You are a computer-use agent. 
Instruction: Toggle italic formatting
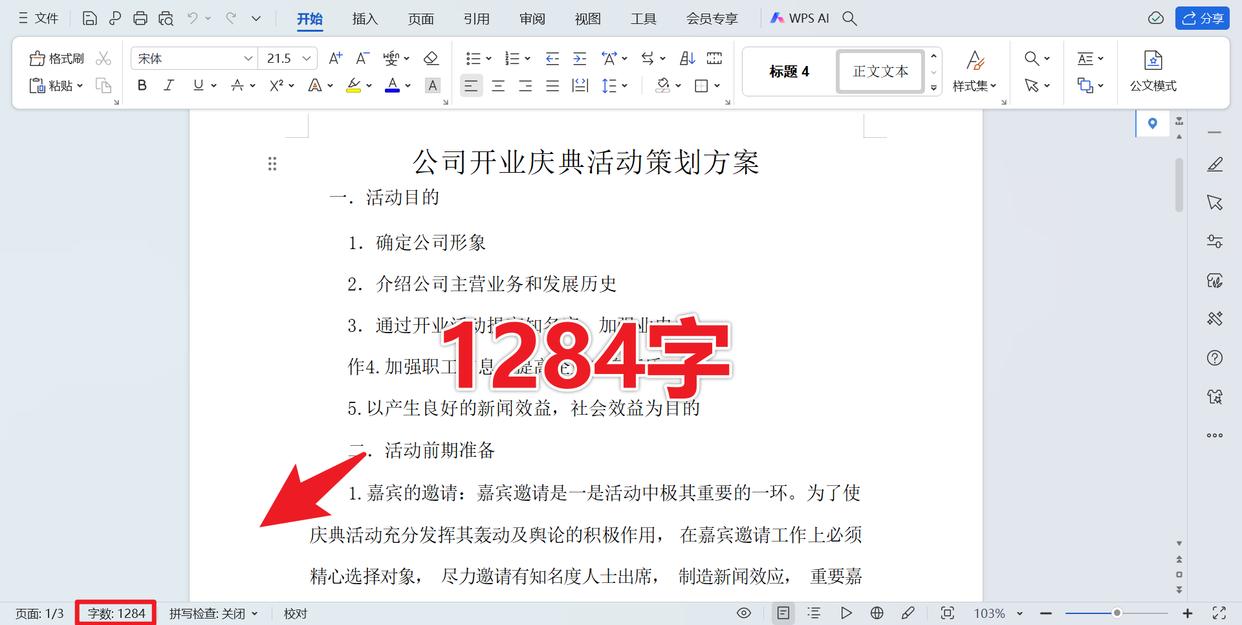pos(168,85)
